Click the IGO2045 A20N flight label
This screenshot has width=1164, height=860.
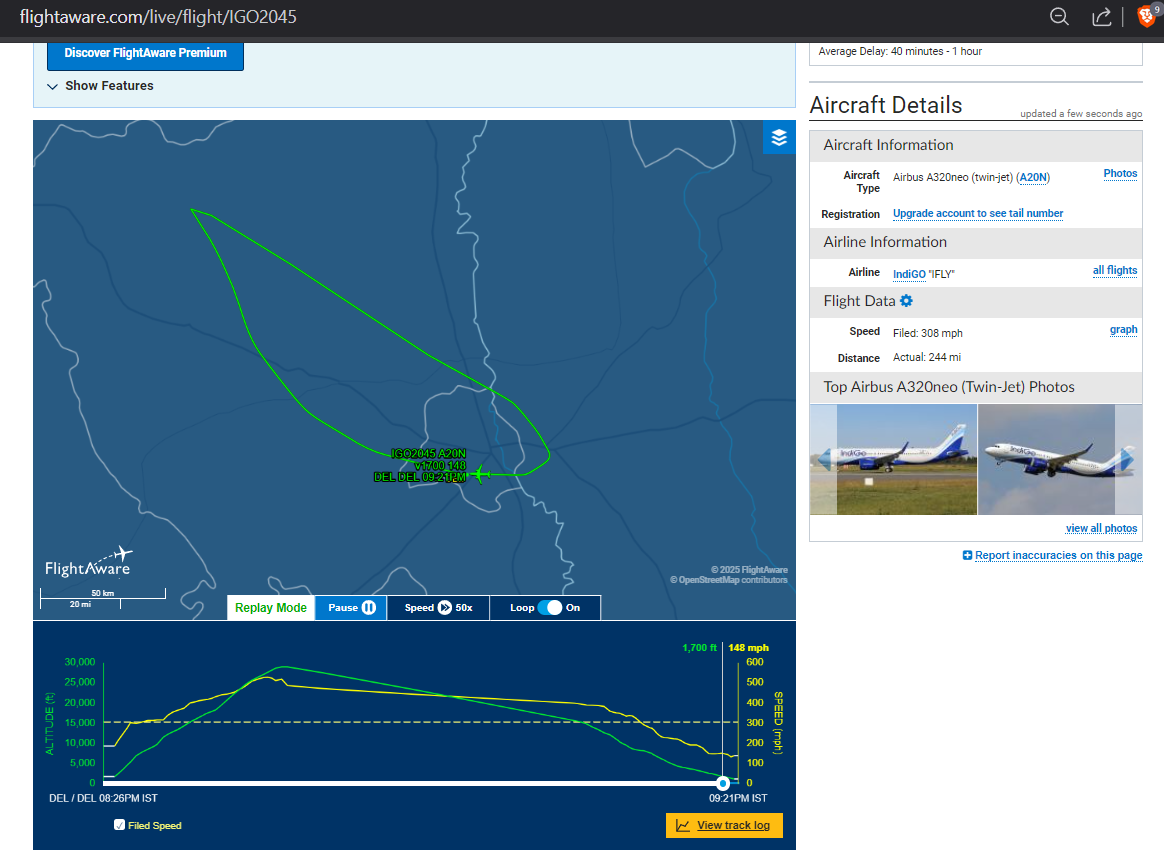[428, 454]
